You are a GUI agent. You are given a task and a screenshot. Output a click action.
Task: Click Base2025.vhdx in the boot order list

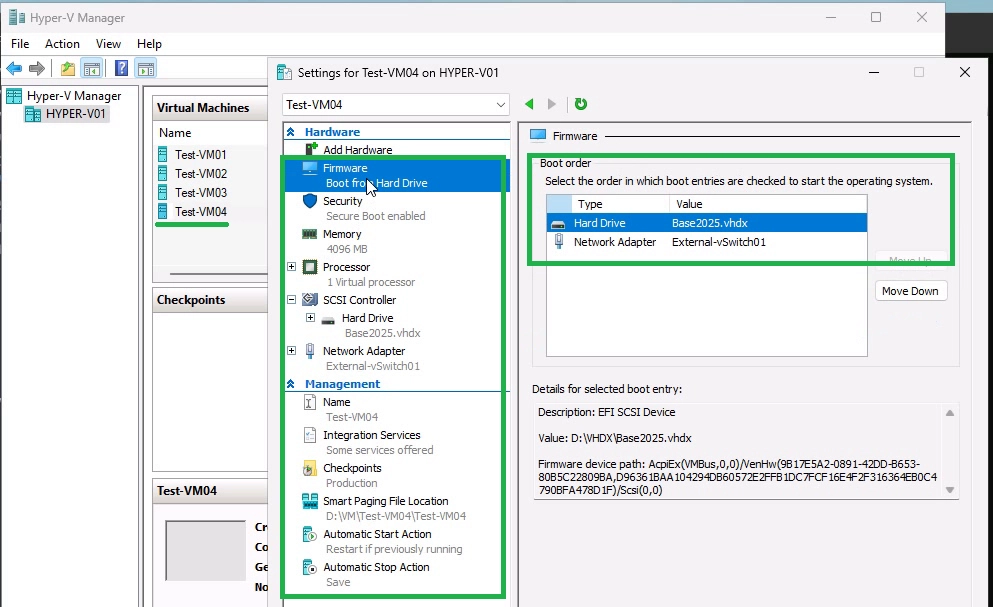tap(710, 223)
